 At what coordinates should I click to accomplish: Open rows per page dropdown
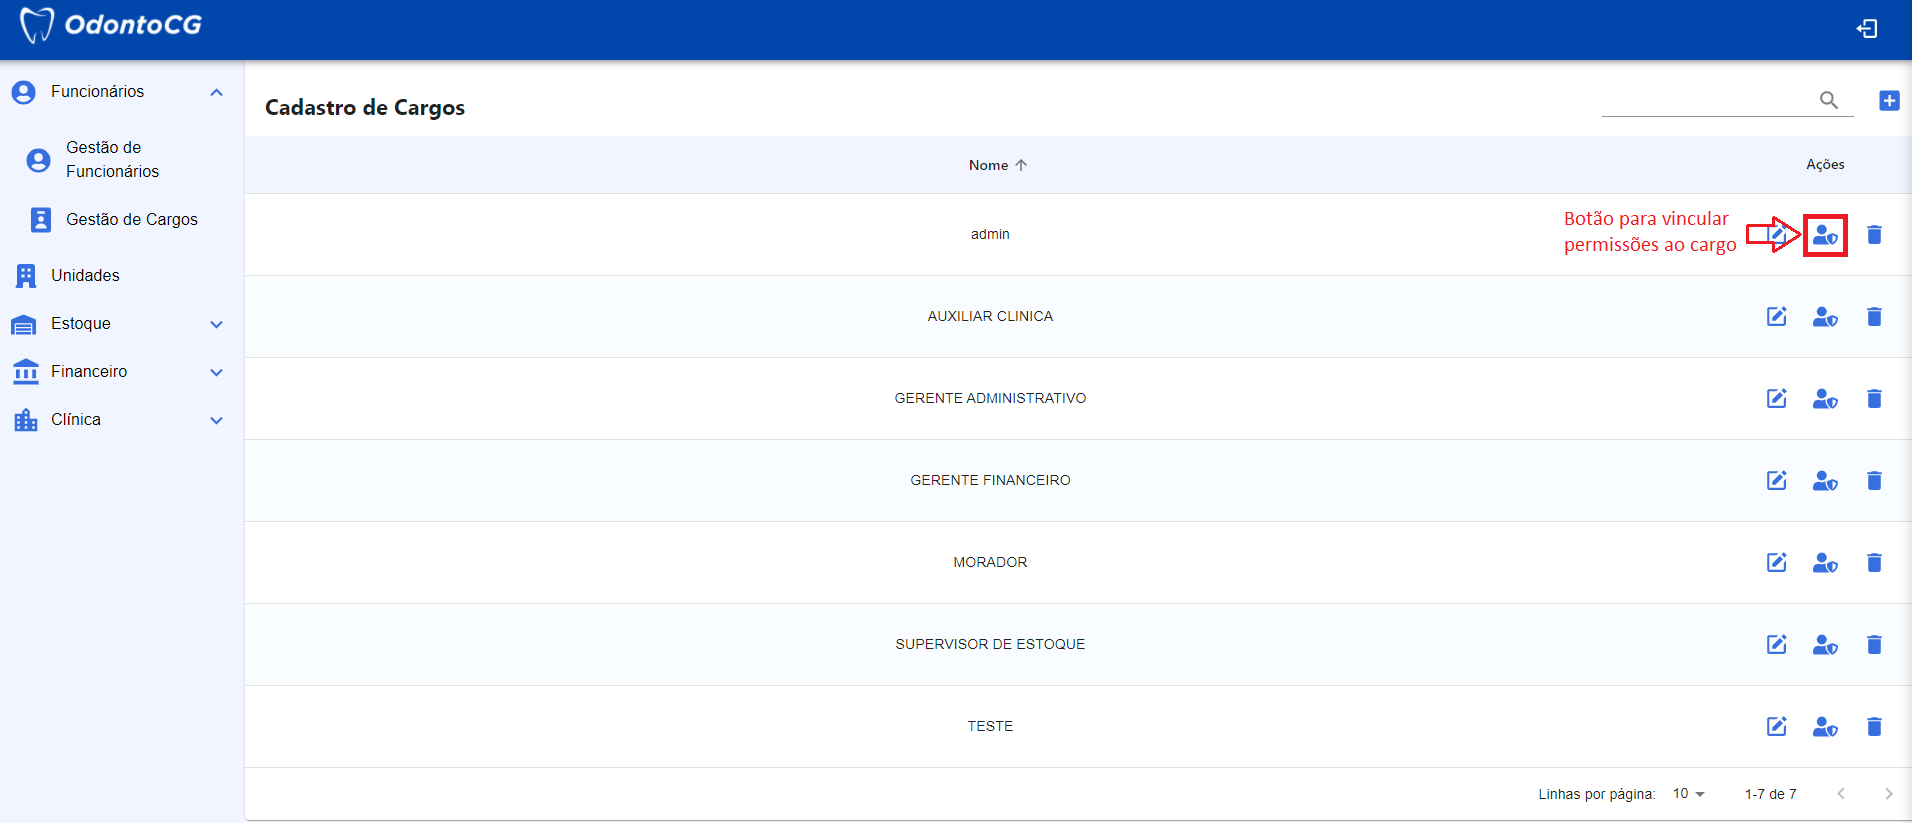1688,794
